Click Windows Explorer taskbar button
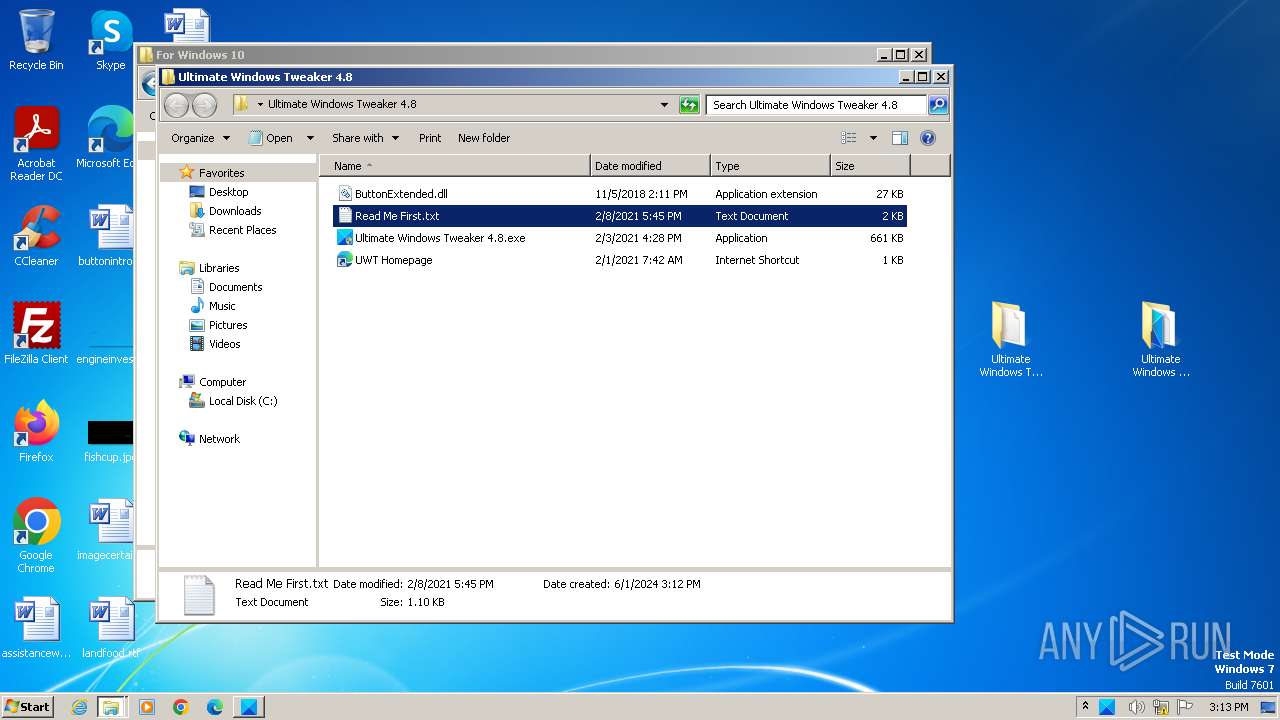The image size is (1280, 720). point(111,707)
